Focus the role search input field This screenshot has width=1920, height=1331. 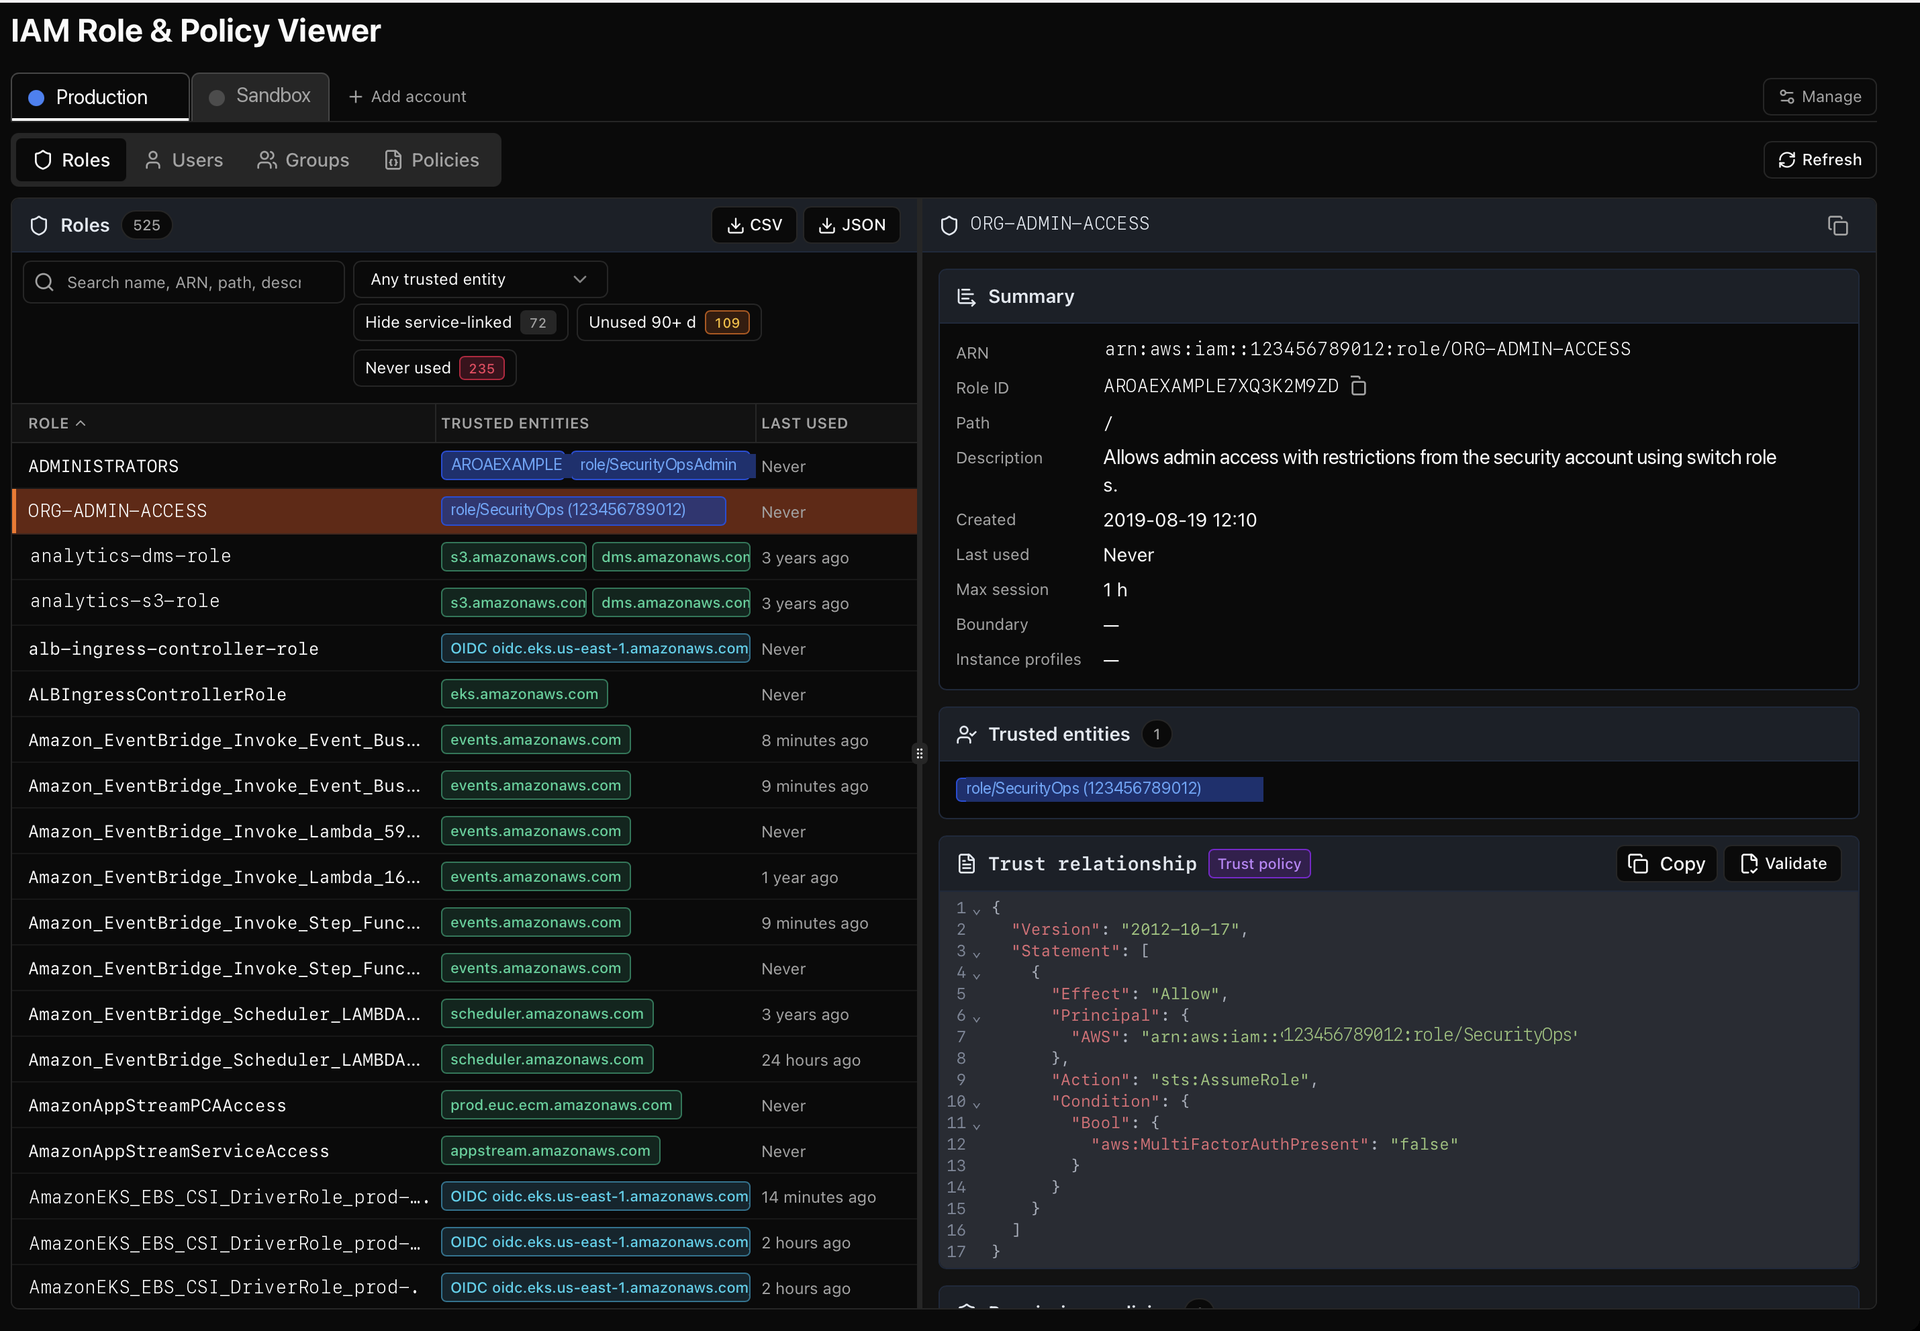[184, 282]
